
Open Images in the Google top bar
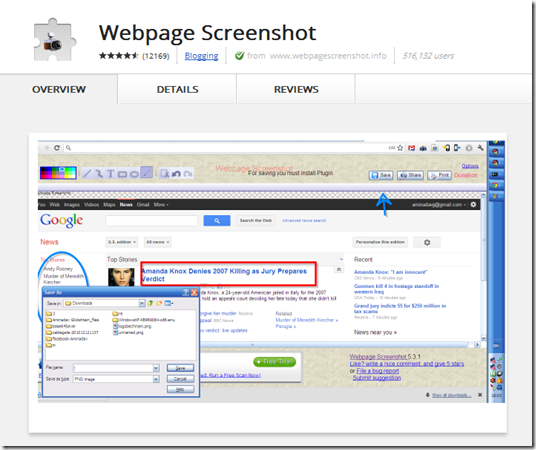tap(72, 204)
